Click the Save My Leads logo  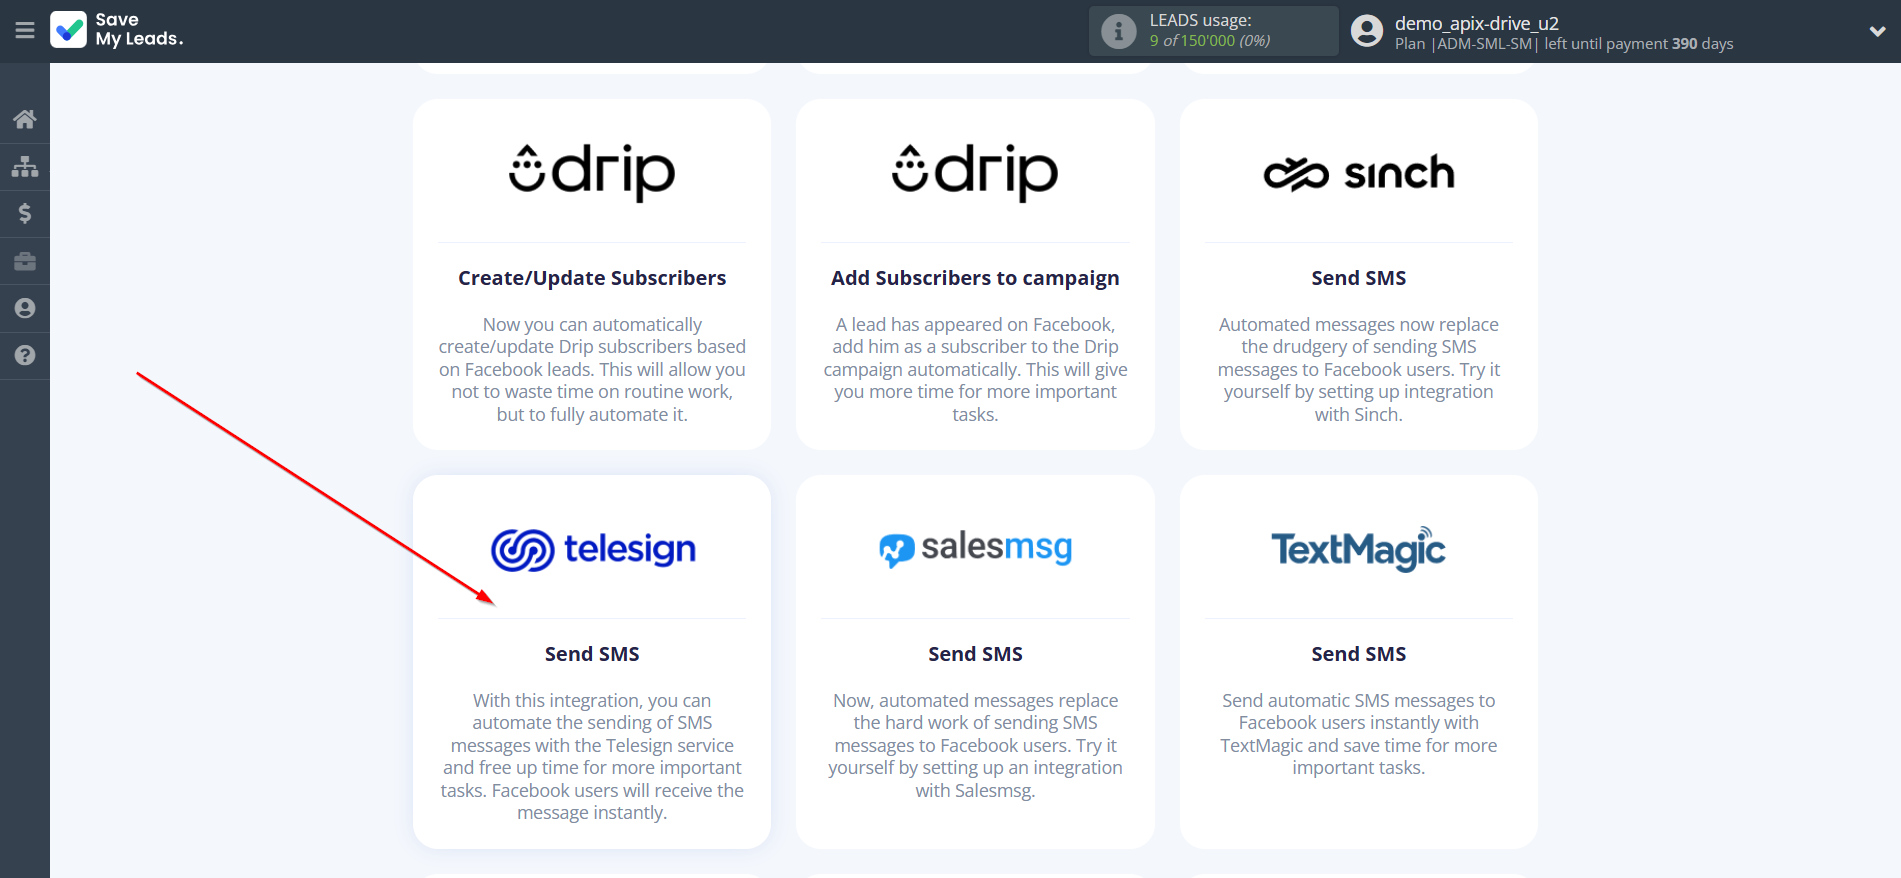(x=117, y=30)
